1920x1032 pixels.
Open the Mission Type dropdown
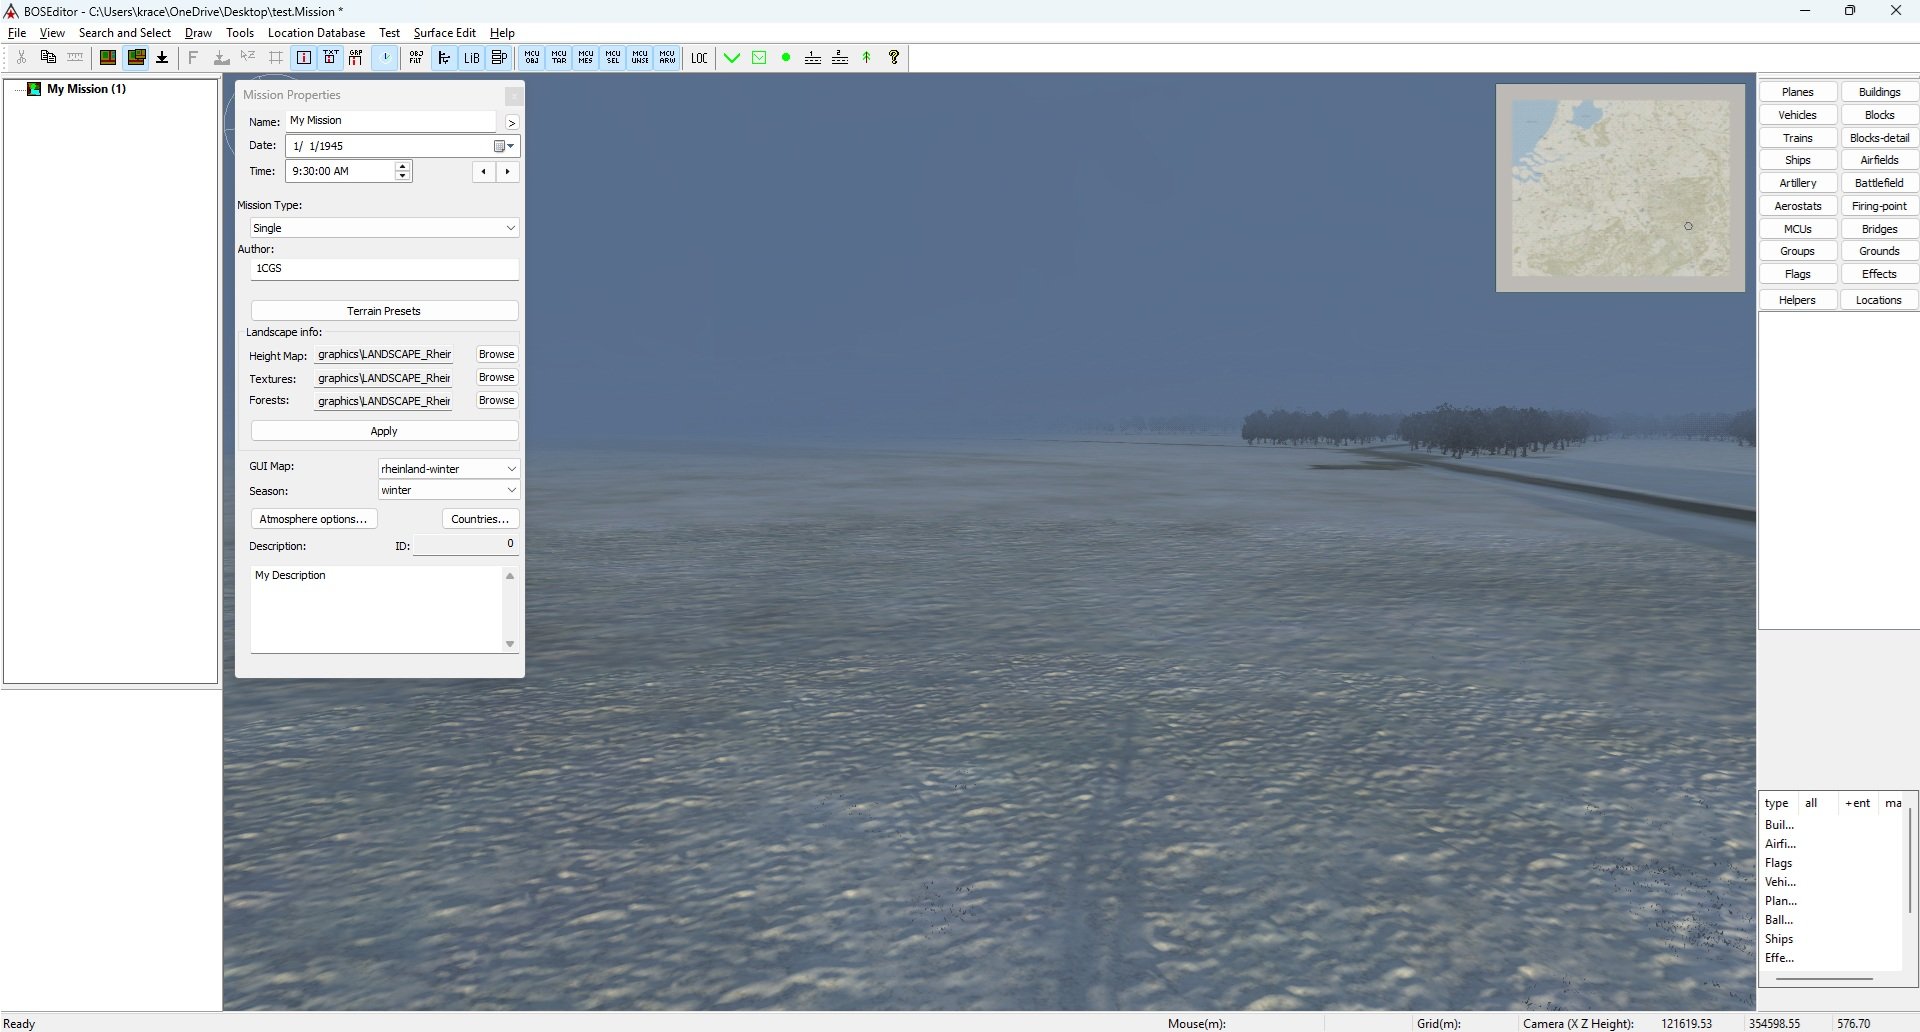pos(384,228)
